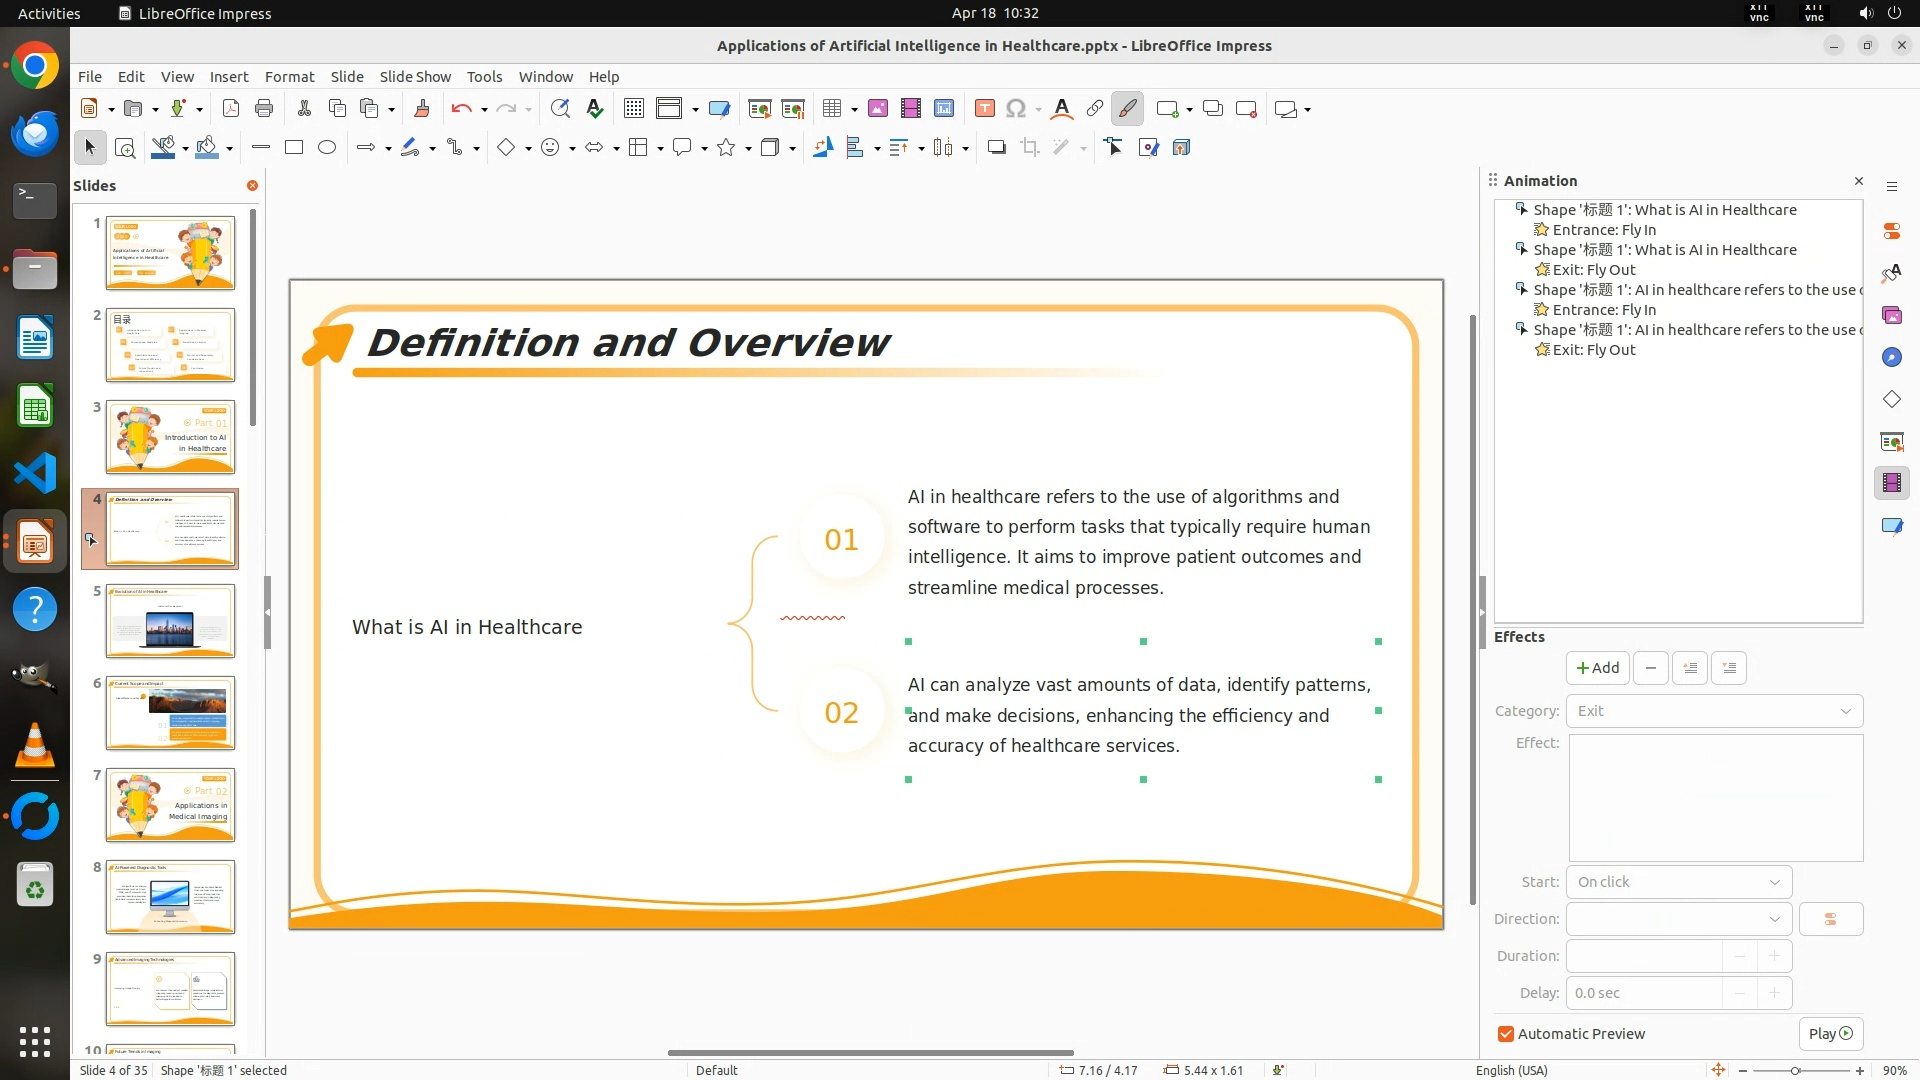1920x1080 pixels.
Task: Expand the Direction dropdown in Effects
Action: pyautogui.click(x=1678, y=919)
